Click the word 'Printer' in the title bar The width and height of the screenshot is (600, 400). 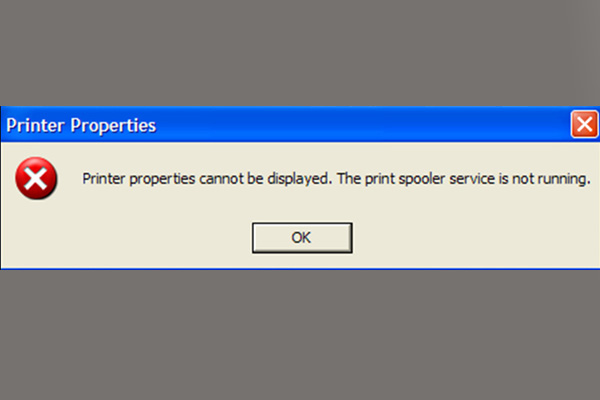35,125
